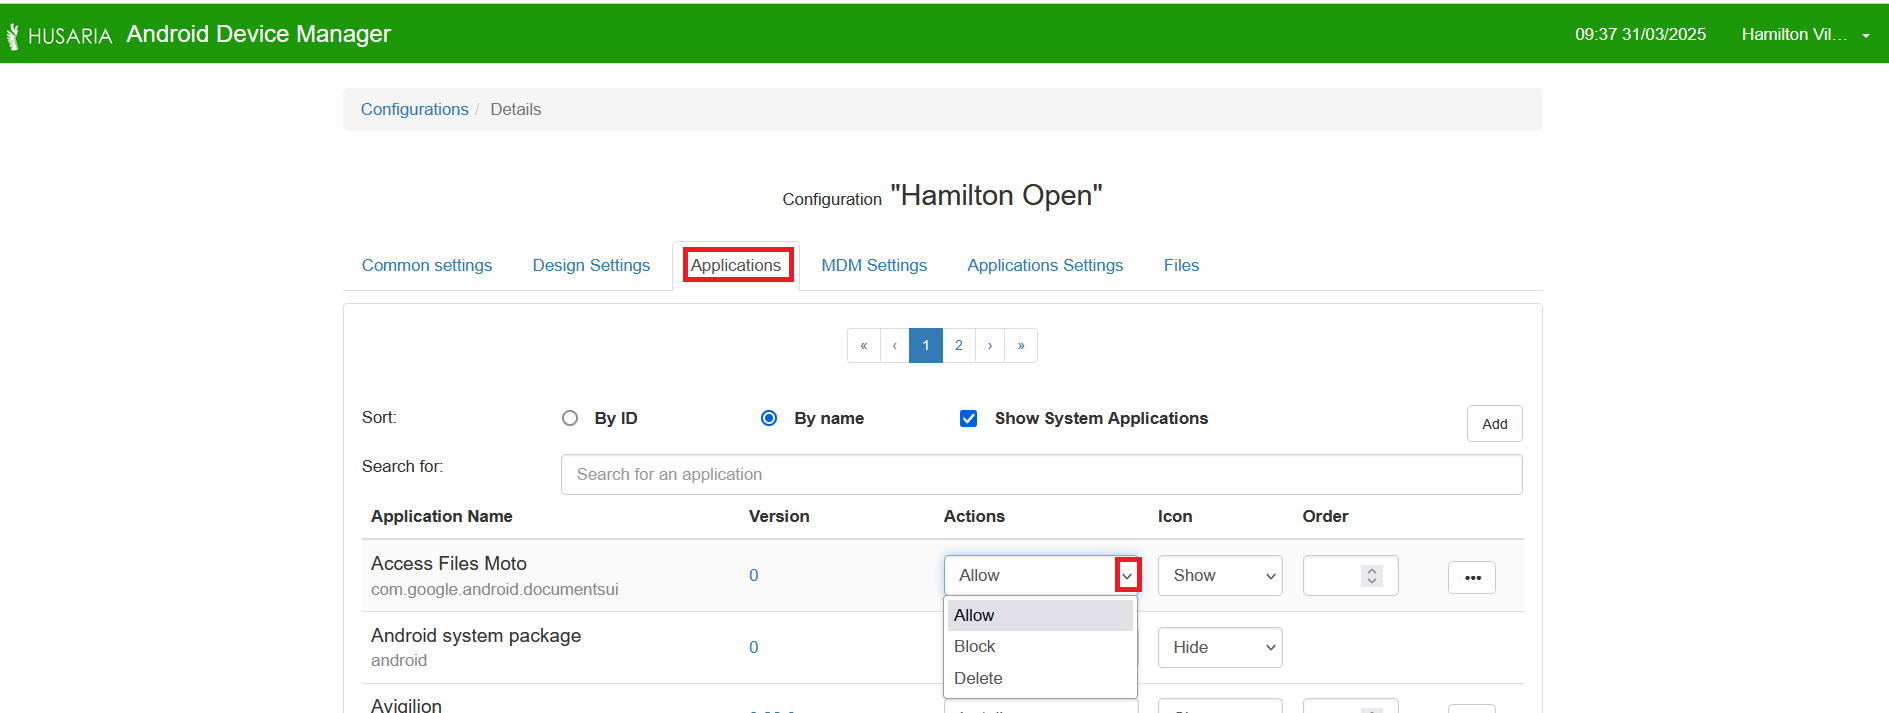Viewport: 1889px width, 713px height.
Task: Choose Allow from the open Actions list
Action: pyautogui.click(x=1040, y=615)
